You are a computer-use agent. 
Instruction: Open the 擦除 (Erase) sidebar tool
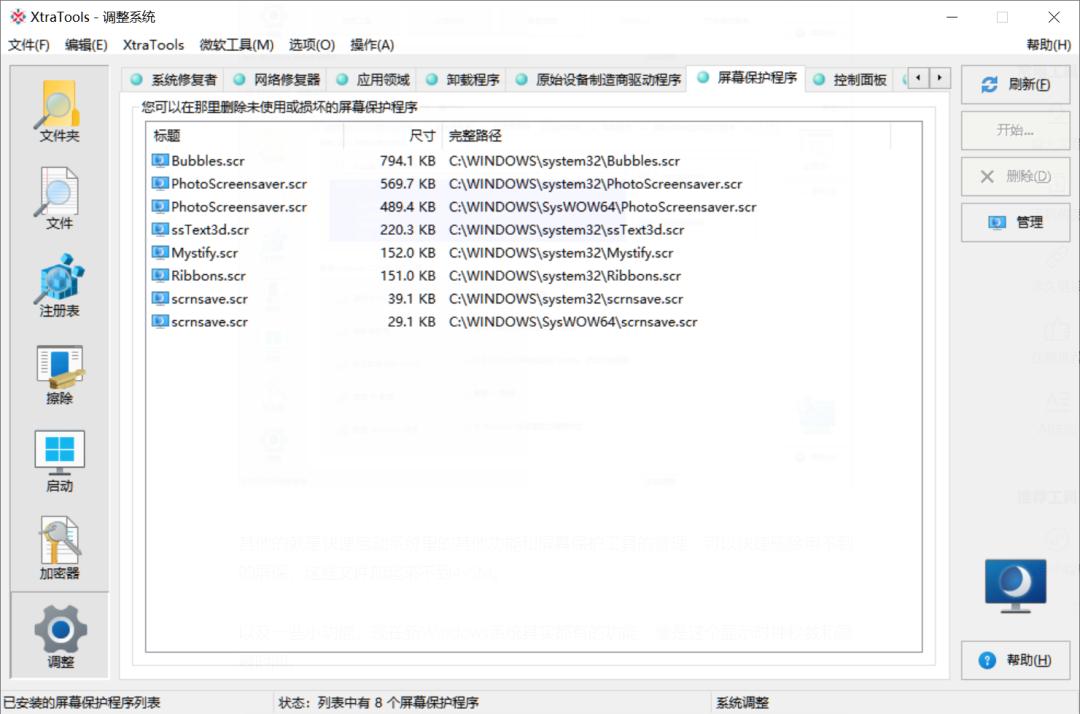click(58, 371)
